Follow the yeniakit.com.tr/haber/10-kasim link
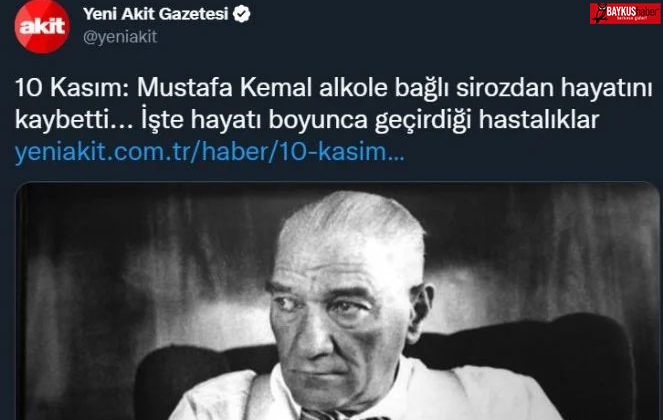This screenshot has width=663, height=420. click(210, 152)
